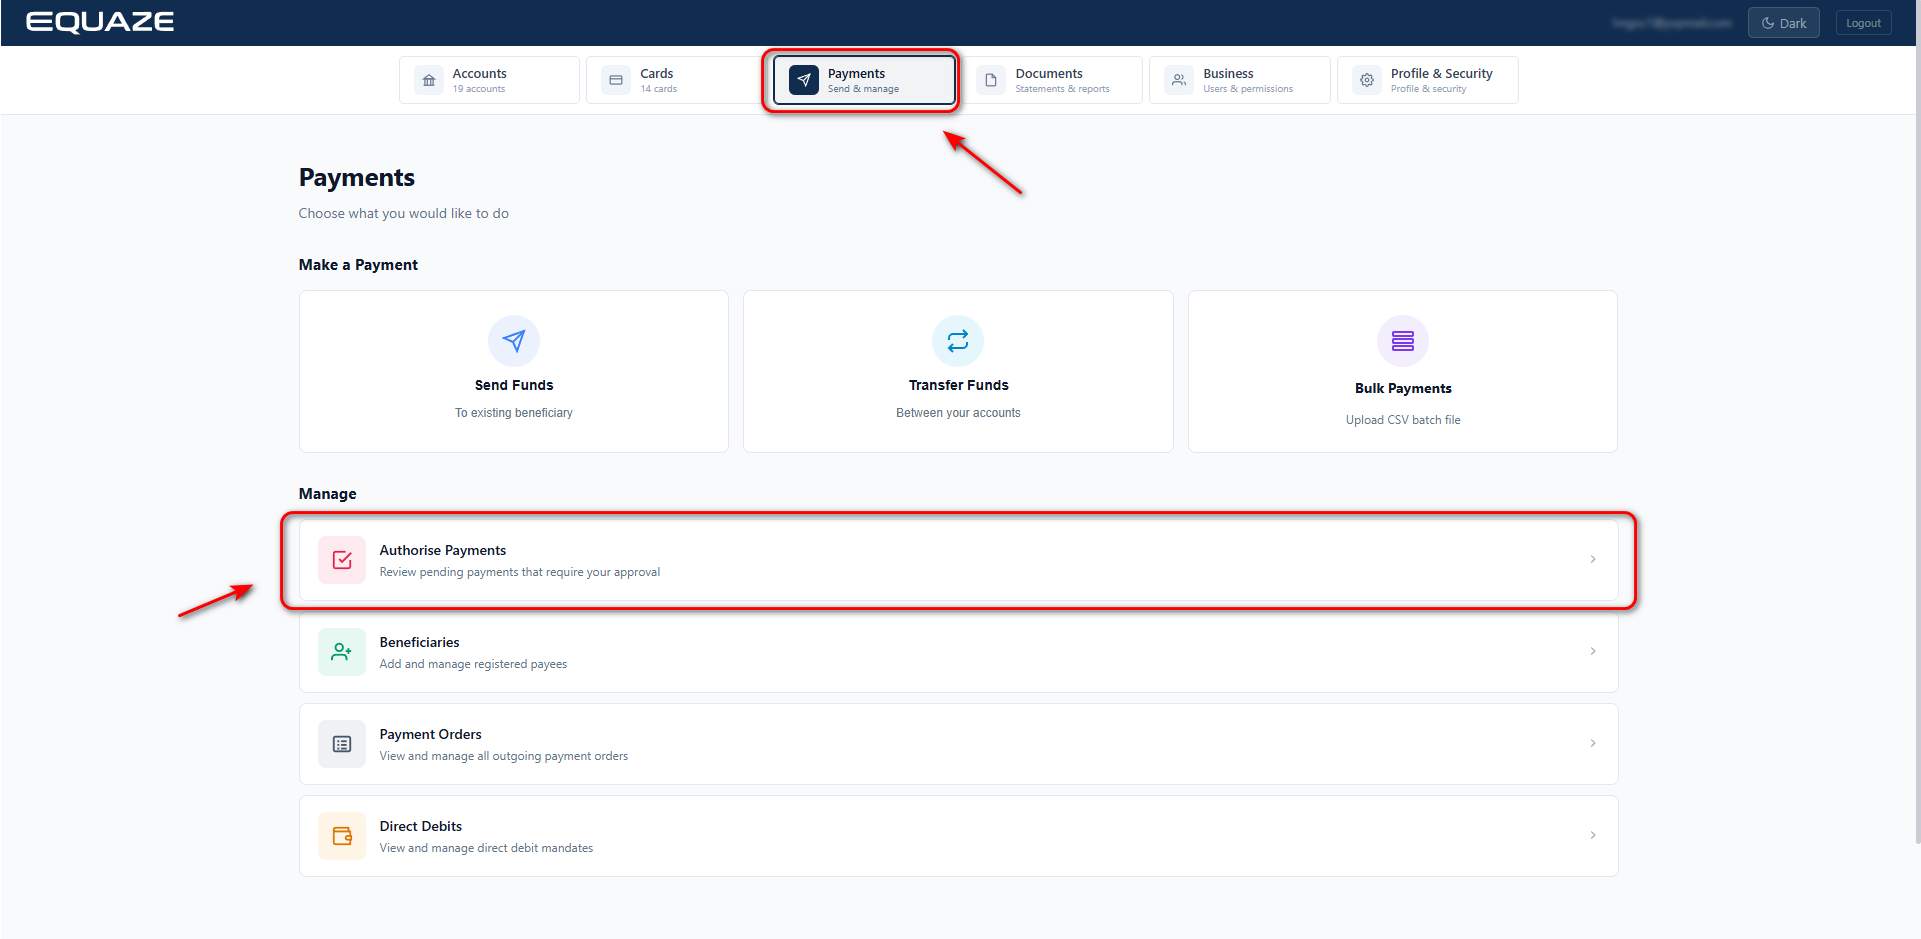Click the Bulk Payments stacked rows icon
This screenshot has width=1921, height=939.
(1403, 341)
